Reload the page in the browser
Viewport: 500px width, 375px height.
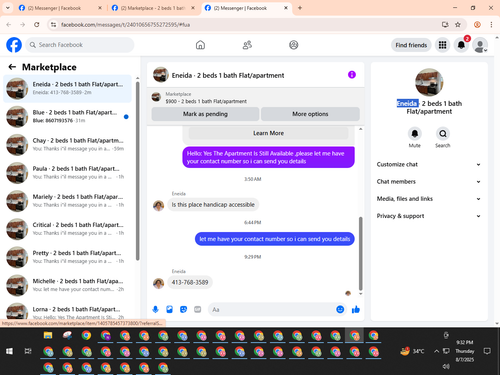coord(37,24)
